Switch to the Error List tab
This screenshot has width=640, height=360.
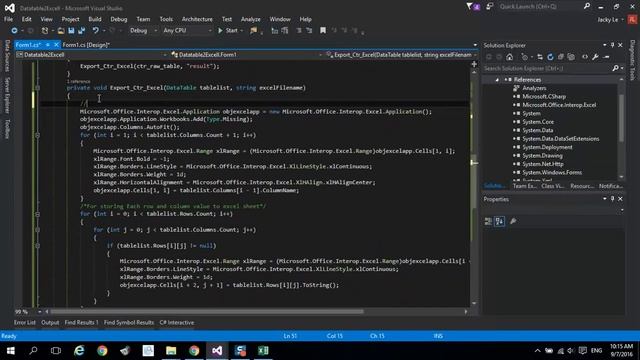pos(25,322)
